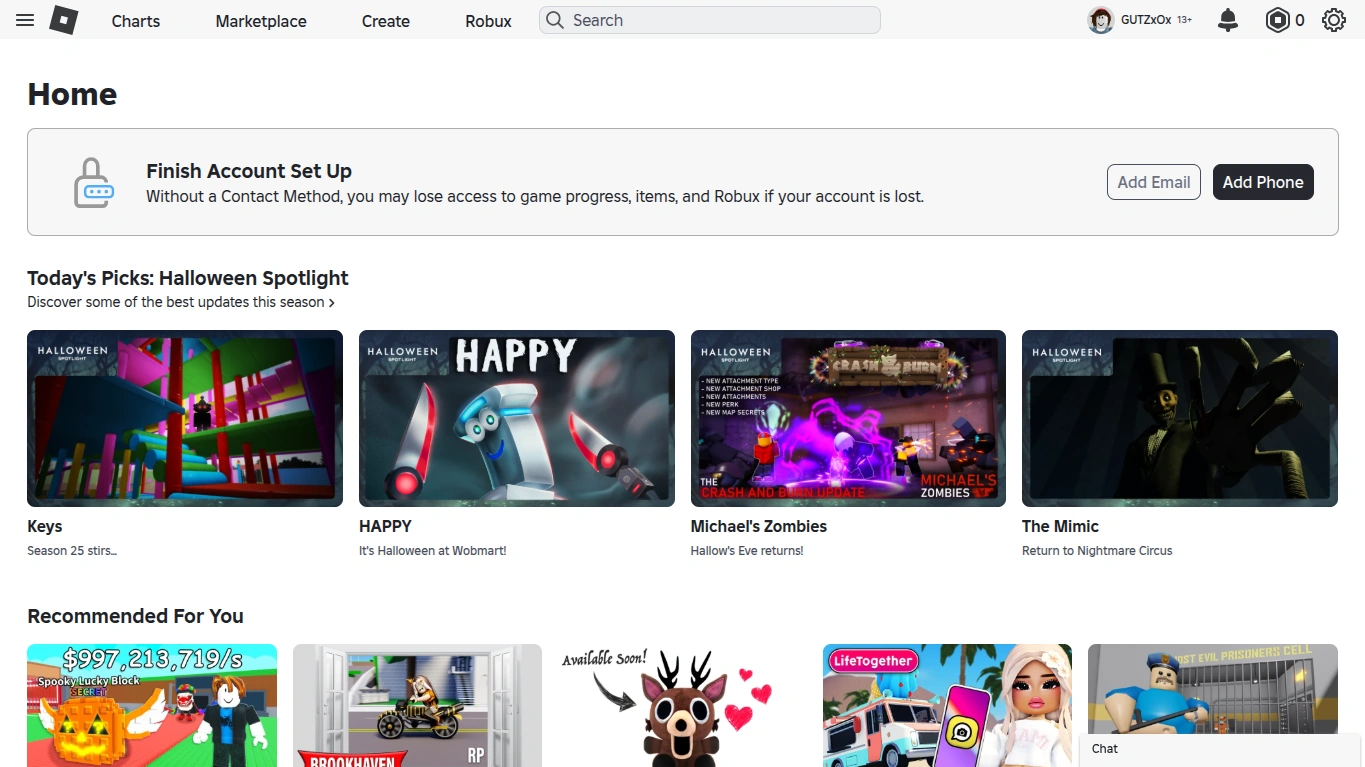The width and height of the screenshot is (1365, 767).
Task: Open the Keys game thumbnail
Action: click(x=185, y=418)
